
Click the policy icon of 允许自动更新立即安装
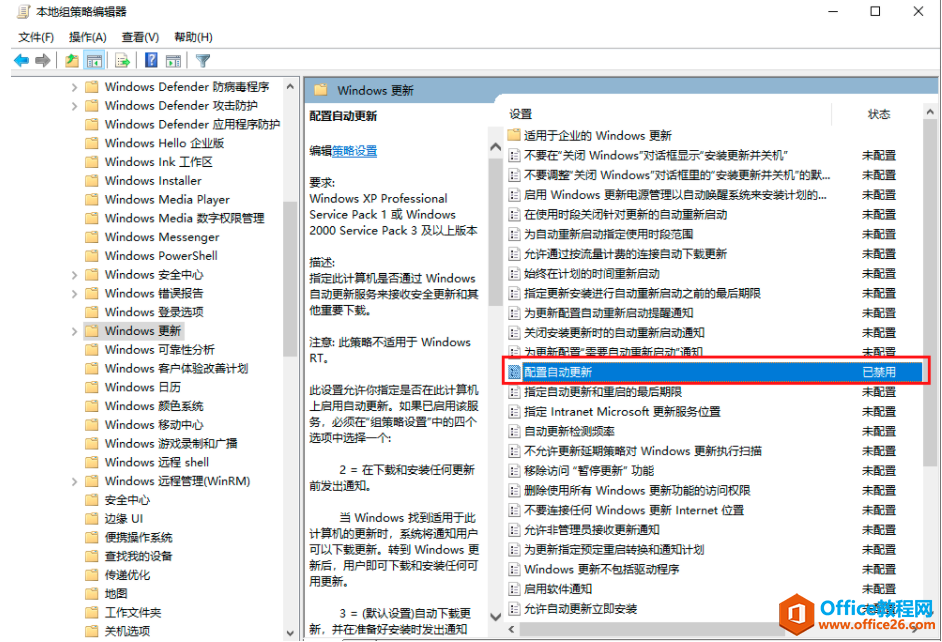pyautogui.click(x=514, y=609)
